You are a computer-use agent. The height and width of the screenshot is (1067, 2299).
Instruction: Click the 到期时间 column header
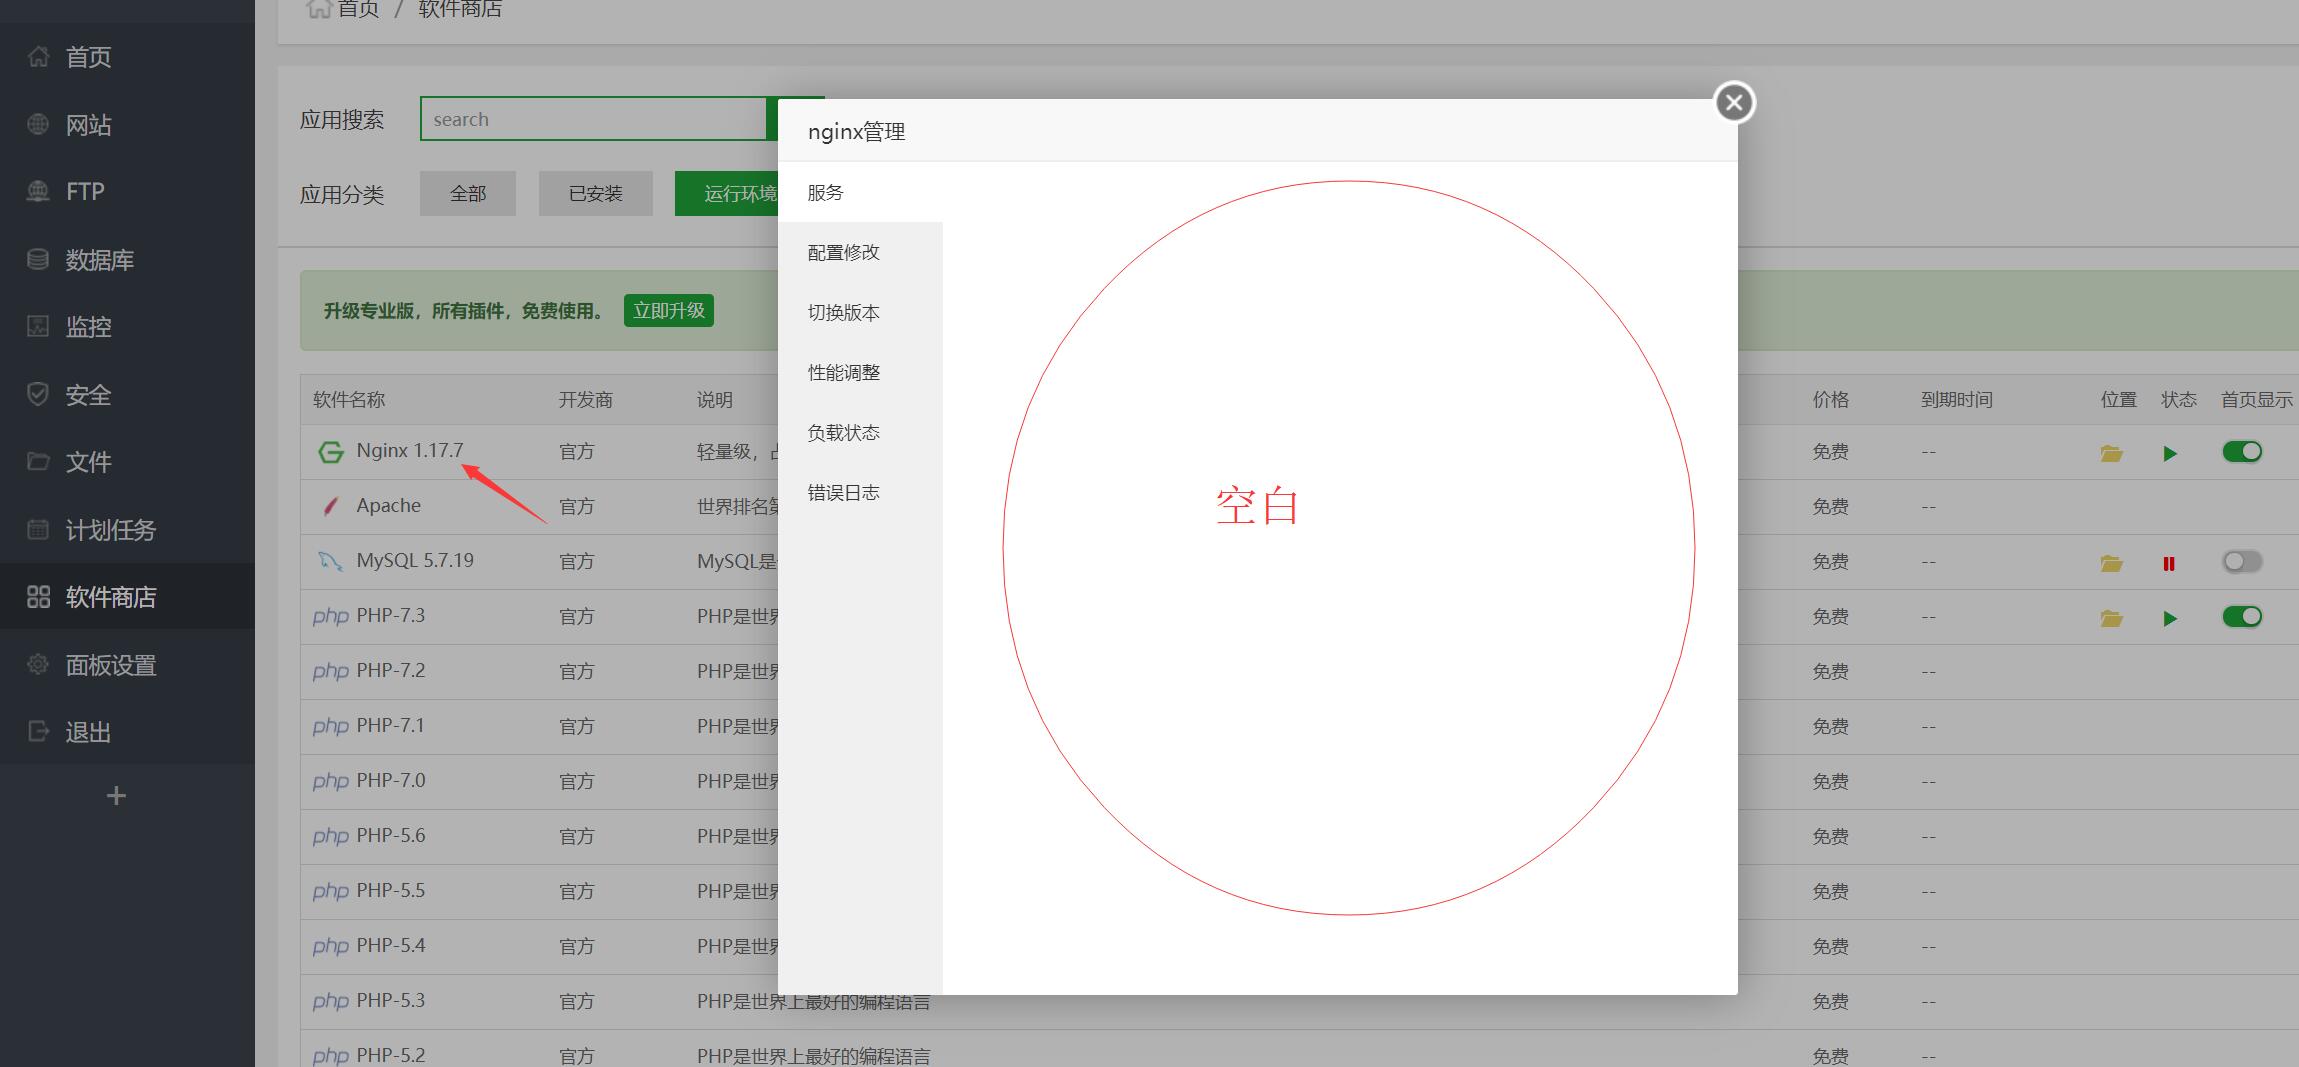coord(1957,400)
